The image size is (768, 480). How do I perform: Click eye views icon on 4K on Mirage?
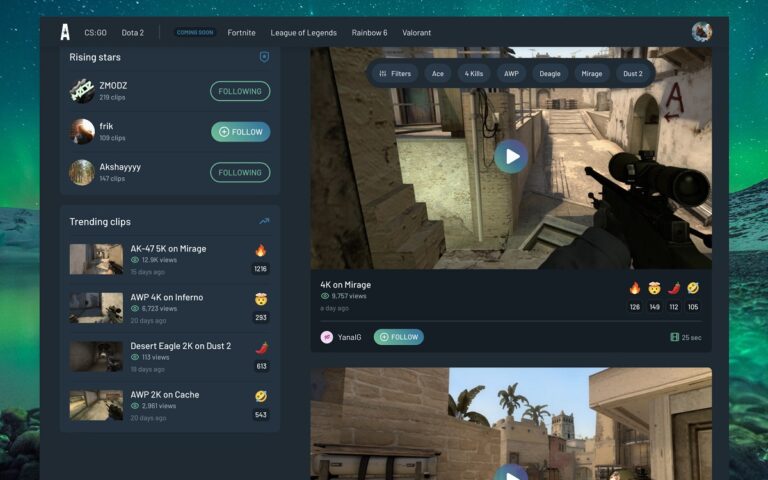(324, 296)
